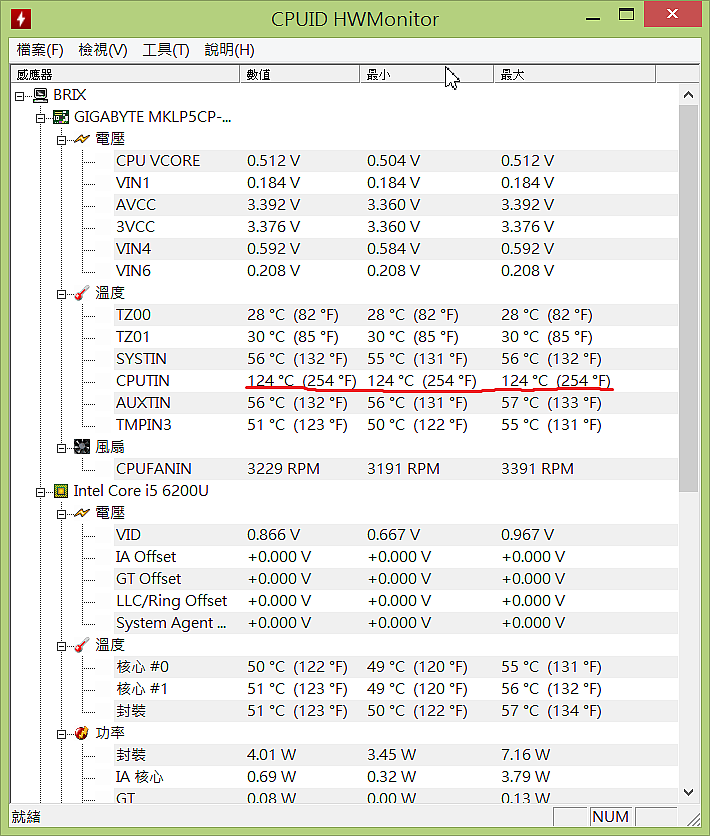The width and height of the screenshot is (710, 836).
Task: Click the 7.16 W maximum package power
Action: pyautogui.click(x=525, y=755)
